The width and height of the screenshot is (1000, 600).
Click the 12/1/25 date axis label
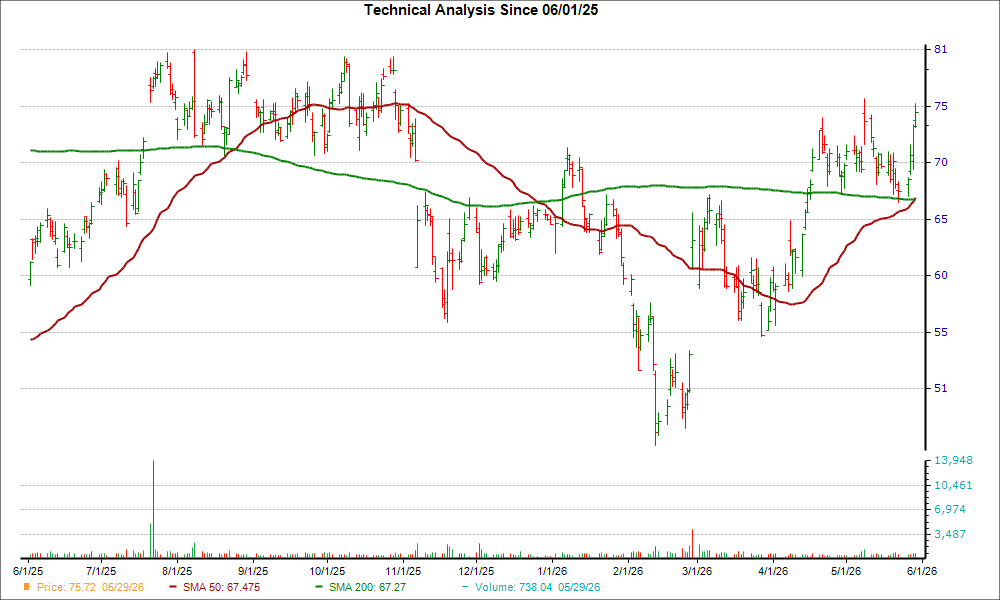(x=476, y=571)
